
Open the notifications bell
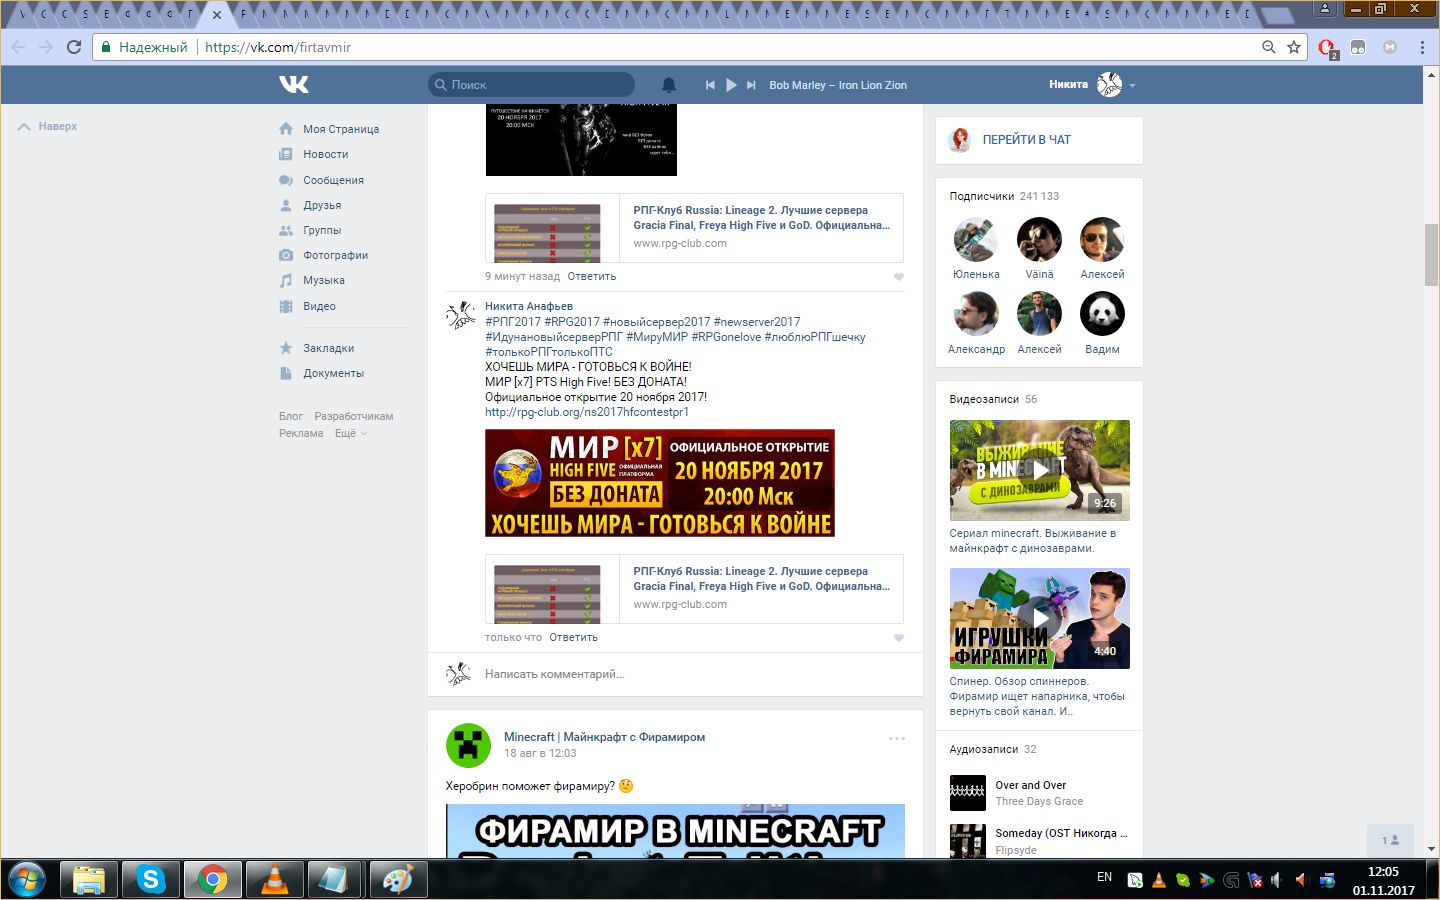[669, 85]
